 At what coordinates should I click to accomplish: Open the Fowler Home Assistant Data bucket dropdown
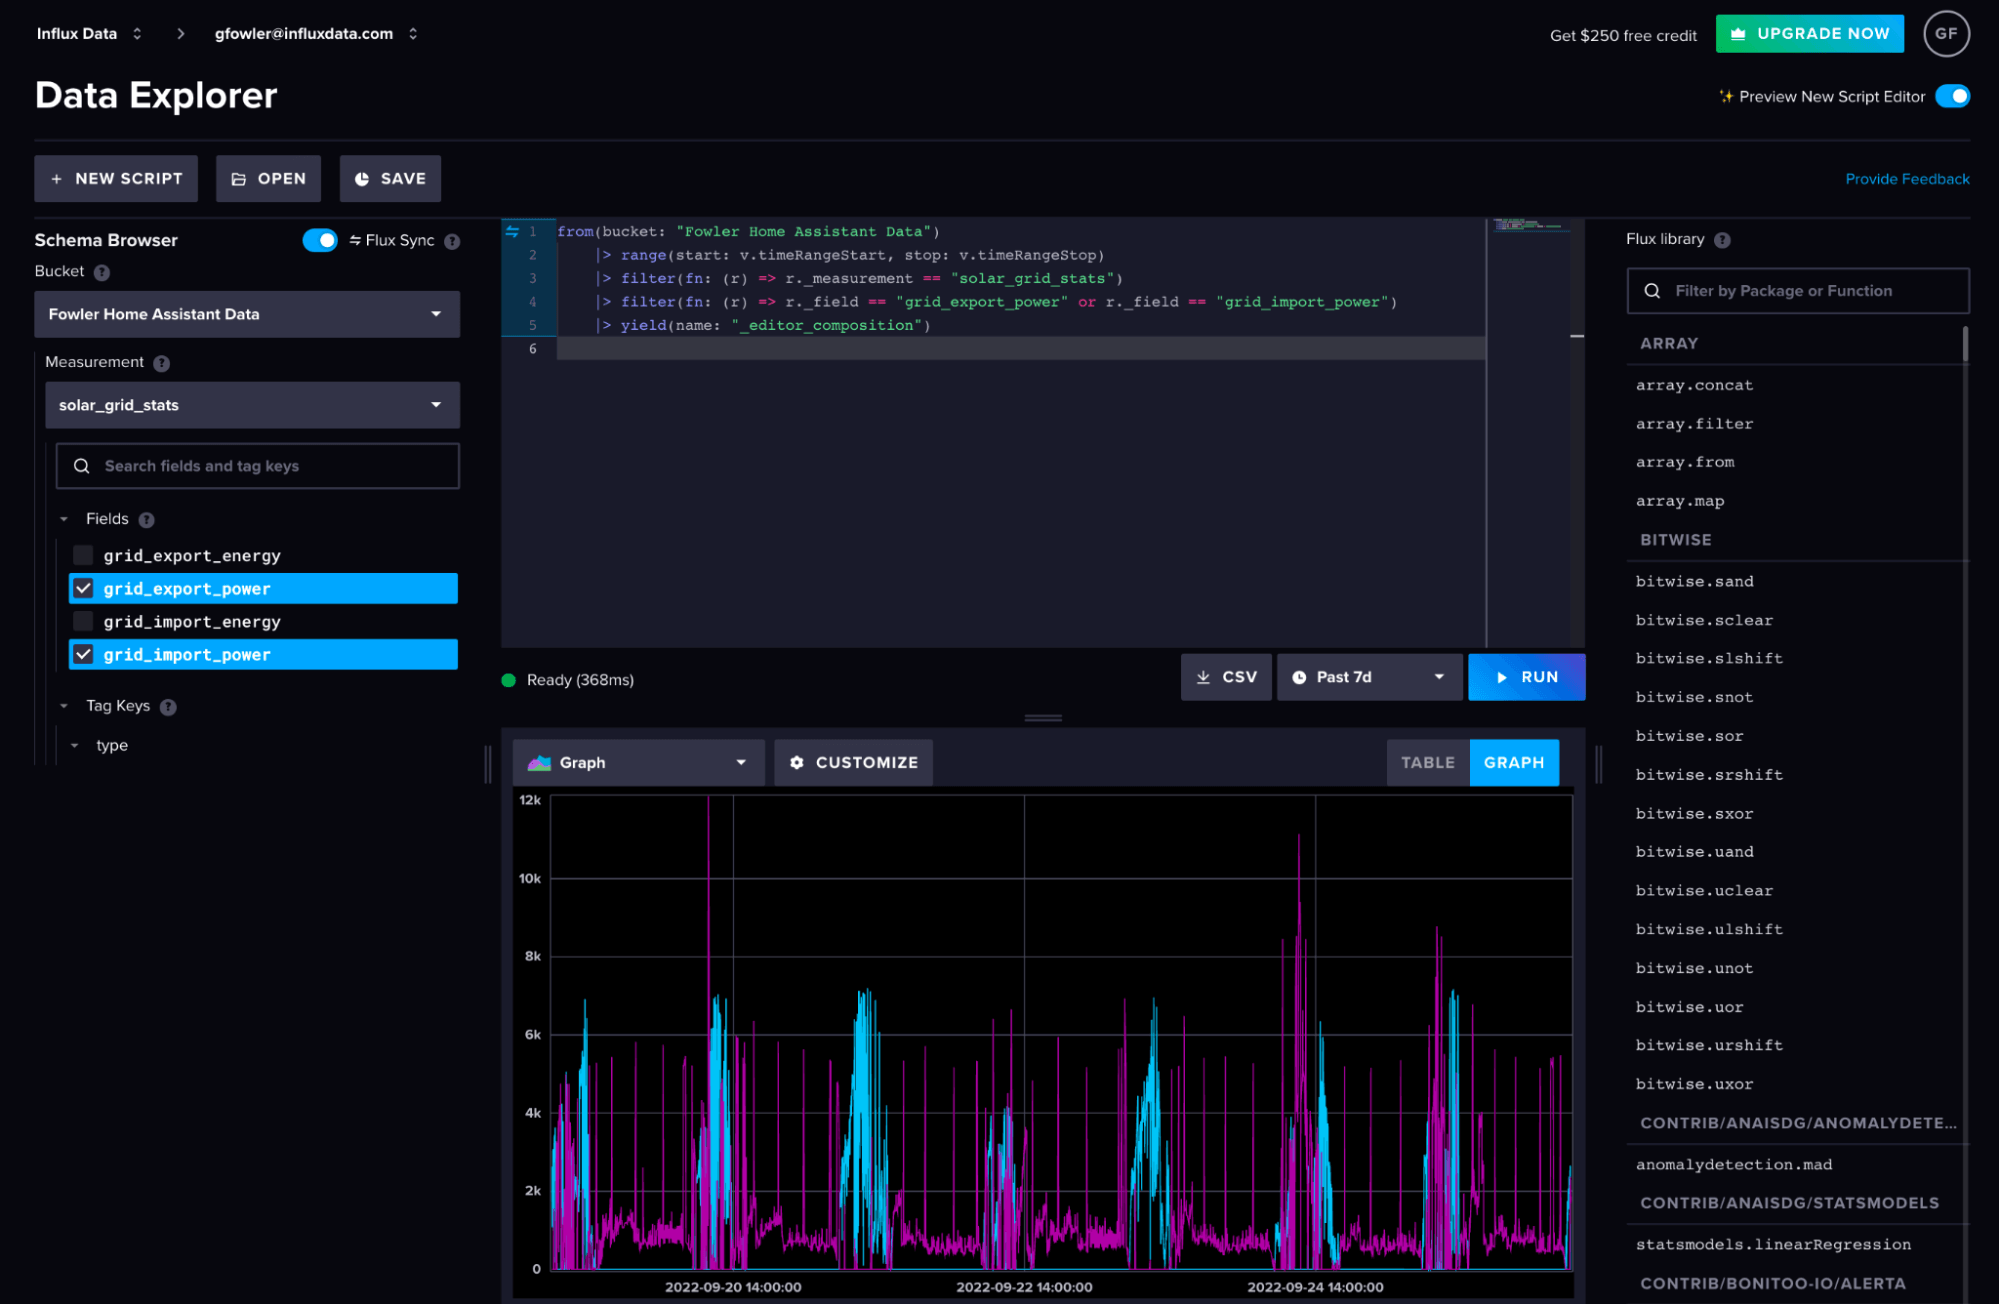tap(247, 314)
